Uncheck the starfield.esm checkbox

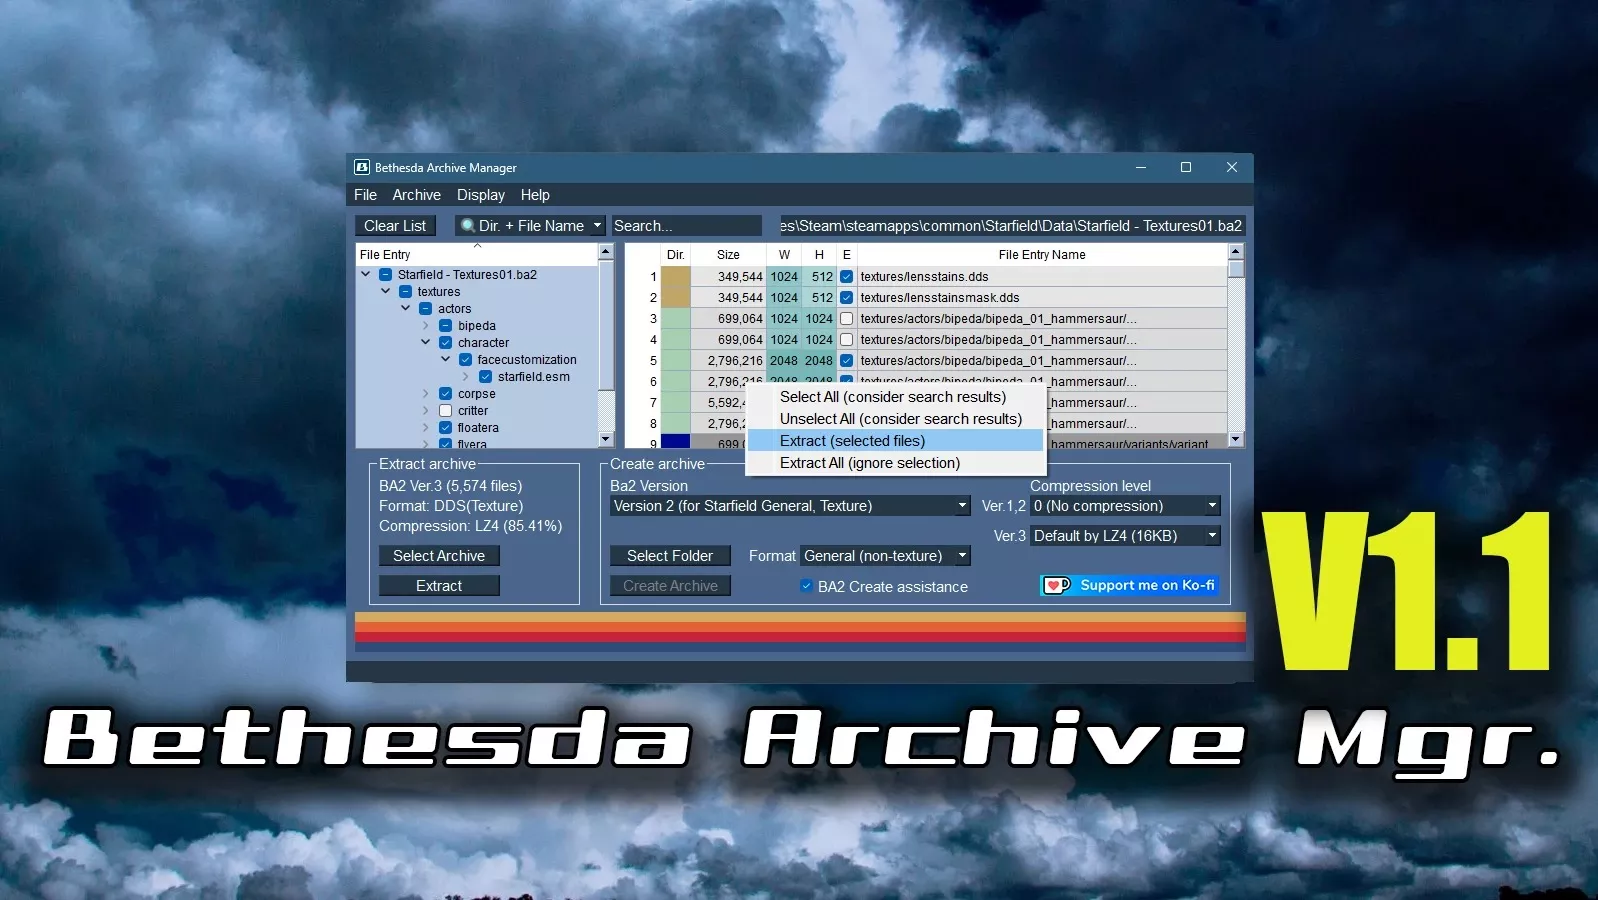[485, 377]
